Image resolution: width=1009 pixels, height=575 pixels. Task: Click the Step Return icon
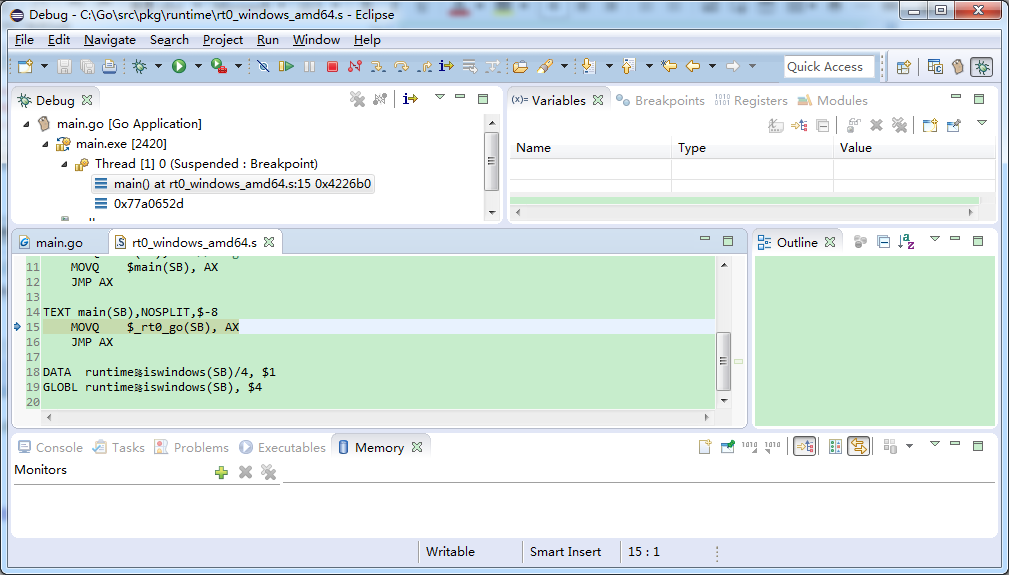coord(424,66)
